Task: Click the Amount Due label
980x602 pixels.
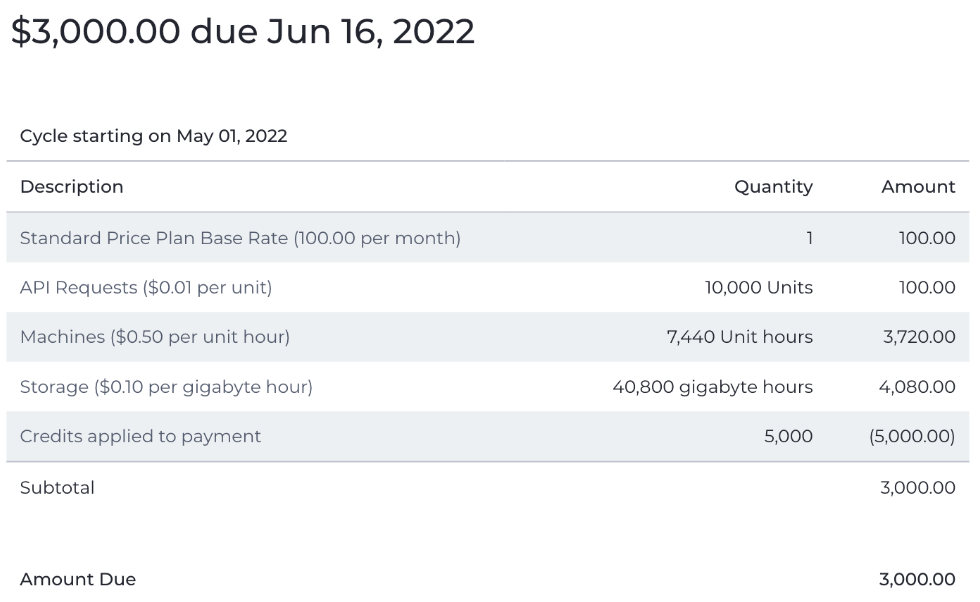Action: pyautogui.click(x=78, y=579)
